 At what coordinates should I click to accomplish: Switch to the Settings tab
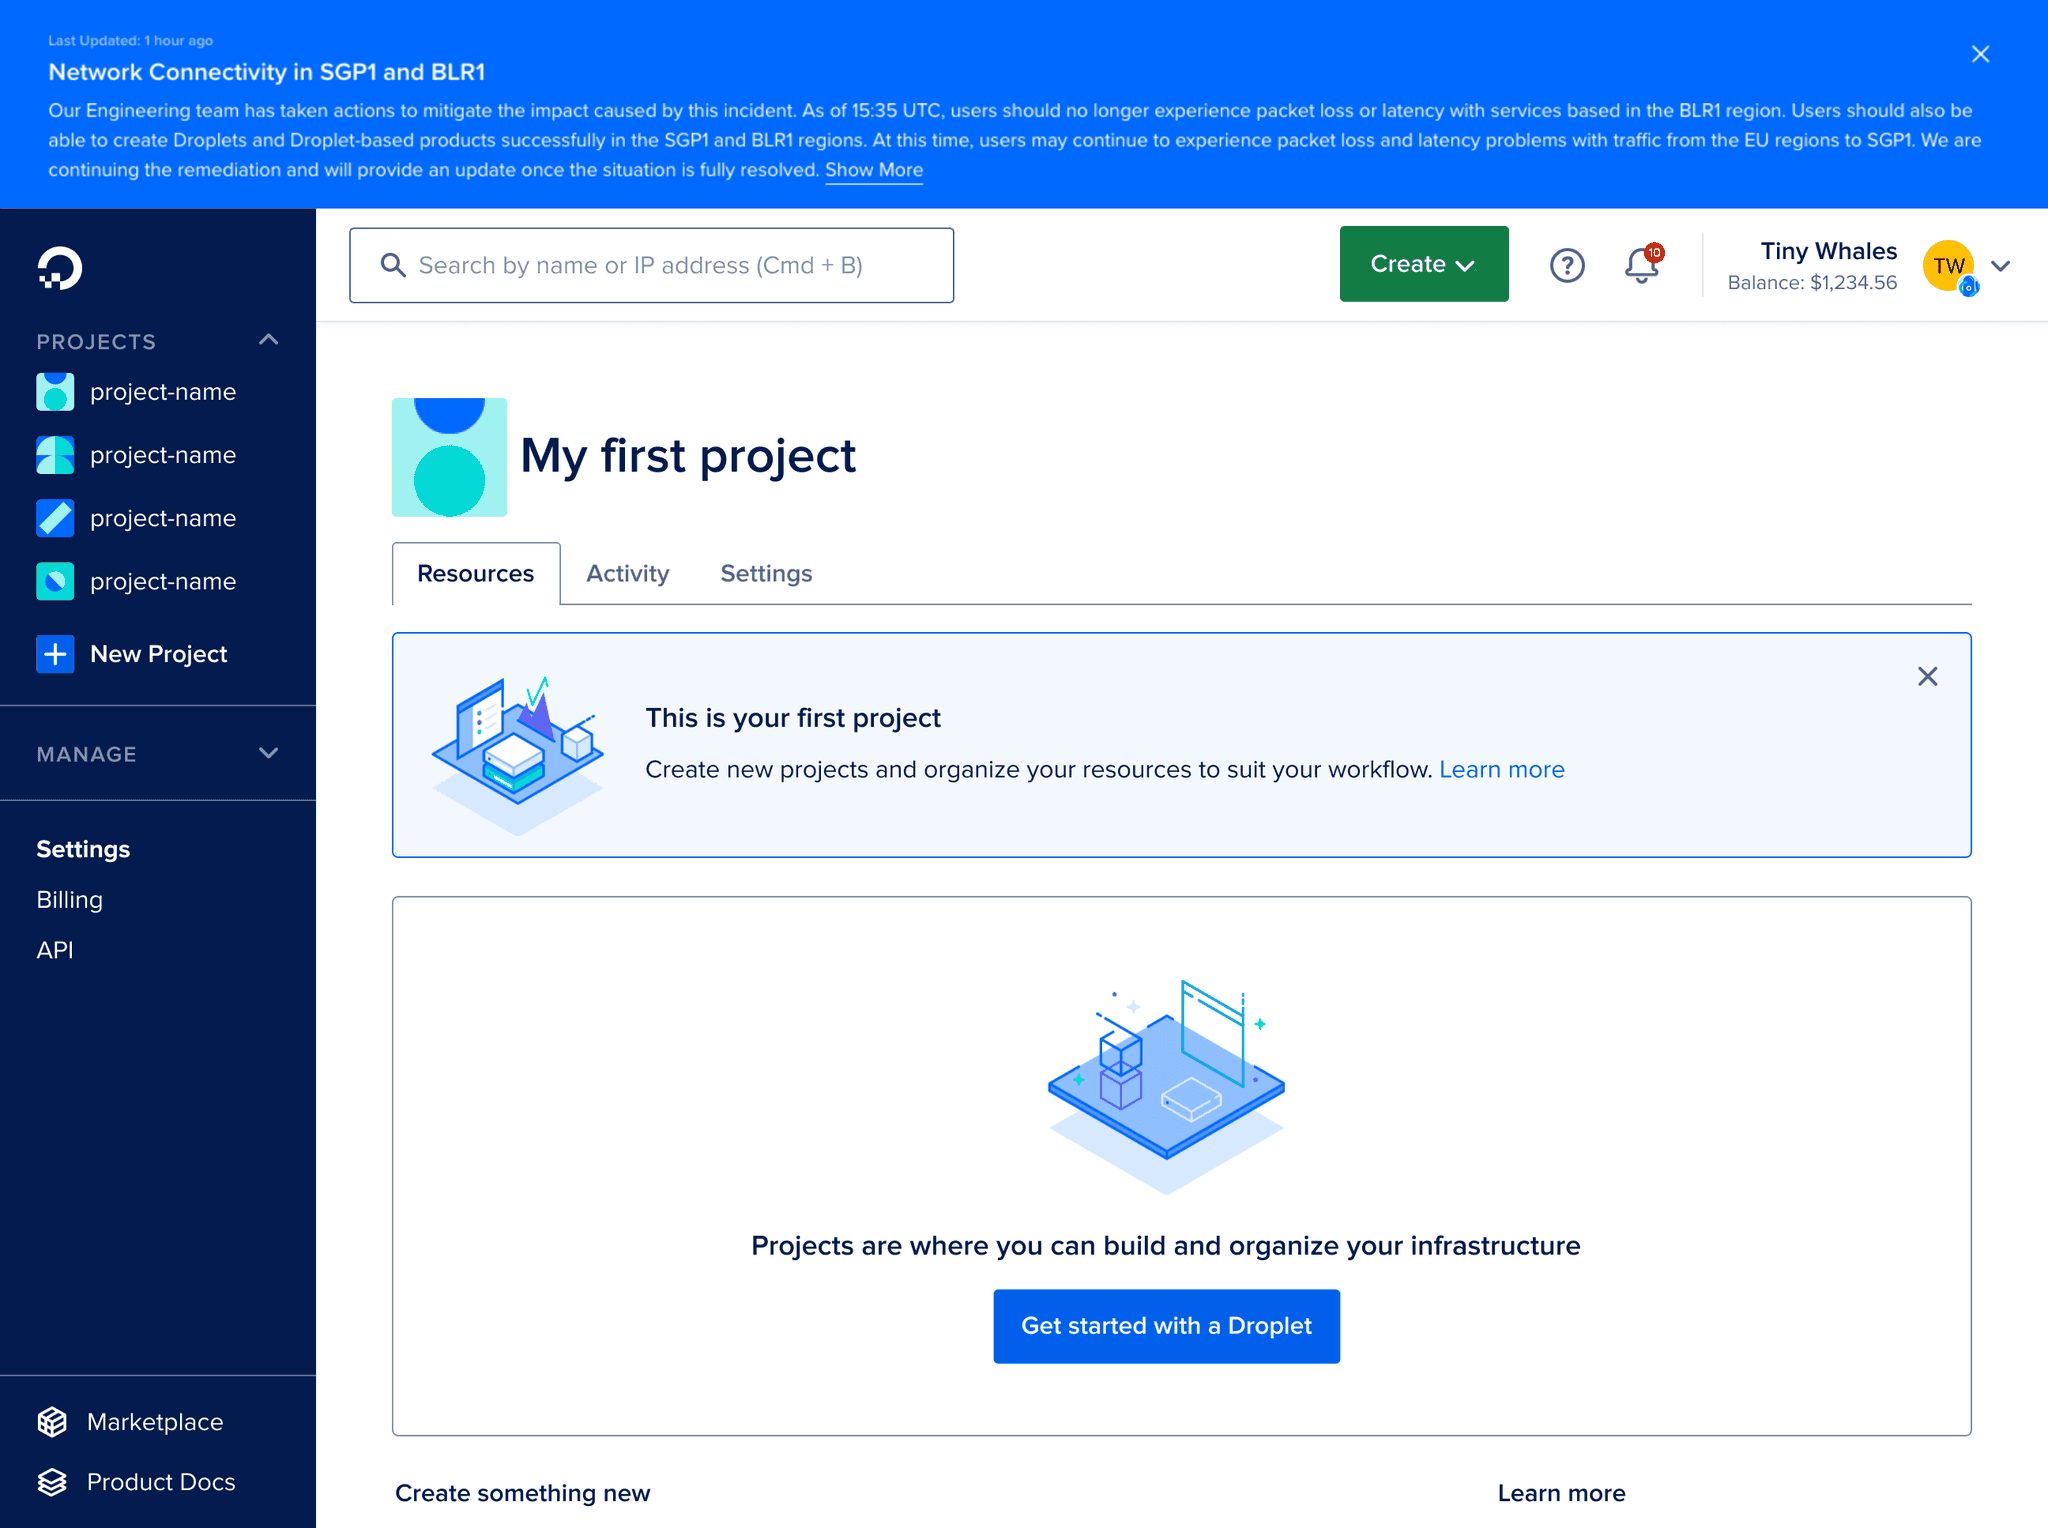[x=764, y=573]
